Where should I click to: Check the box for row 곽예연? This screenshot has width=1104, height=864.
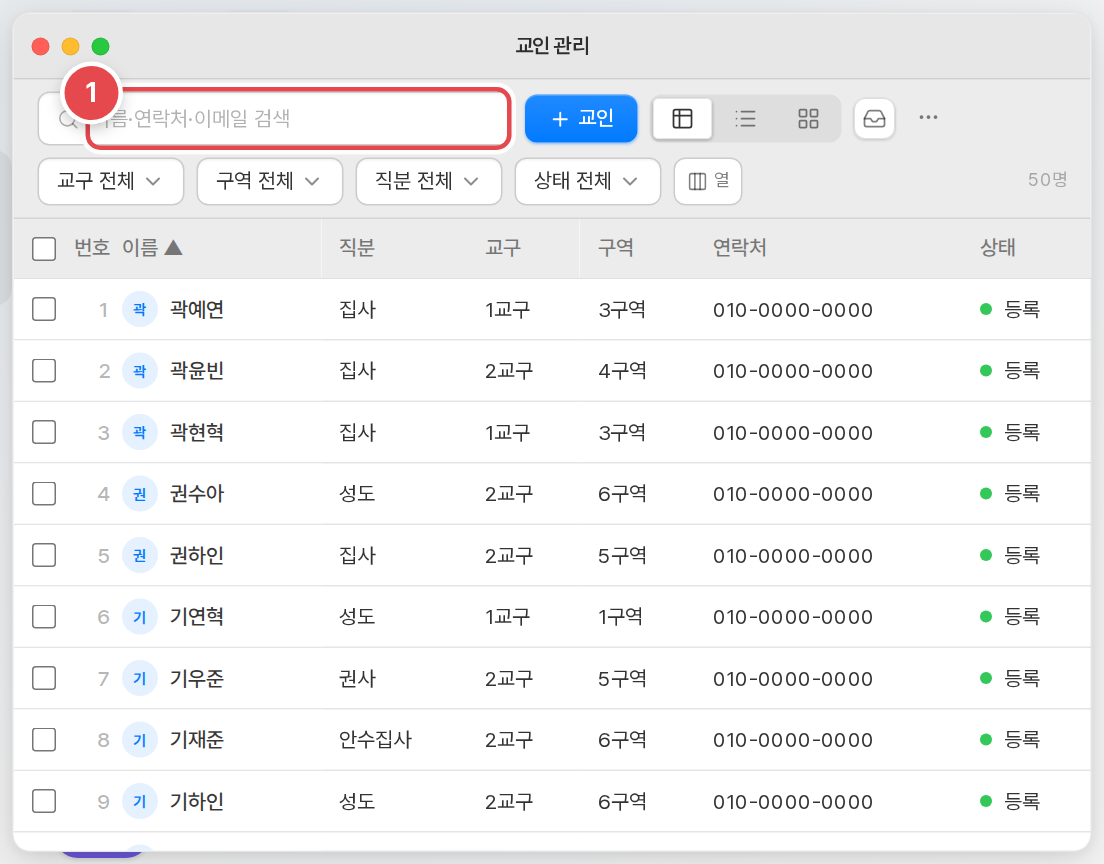44,309
